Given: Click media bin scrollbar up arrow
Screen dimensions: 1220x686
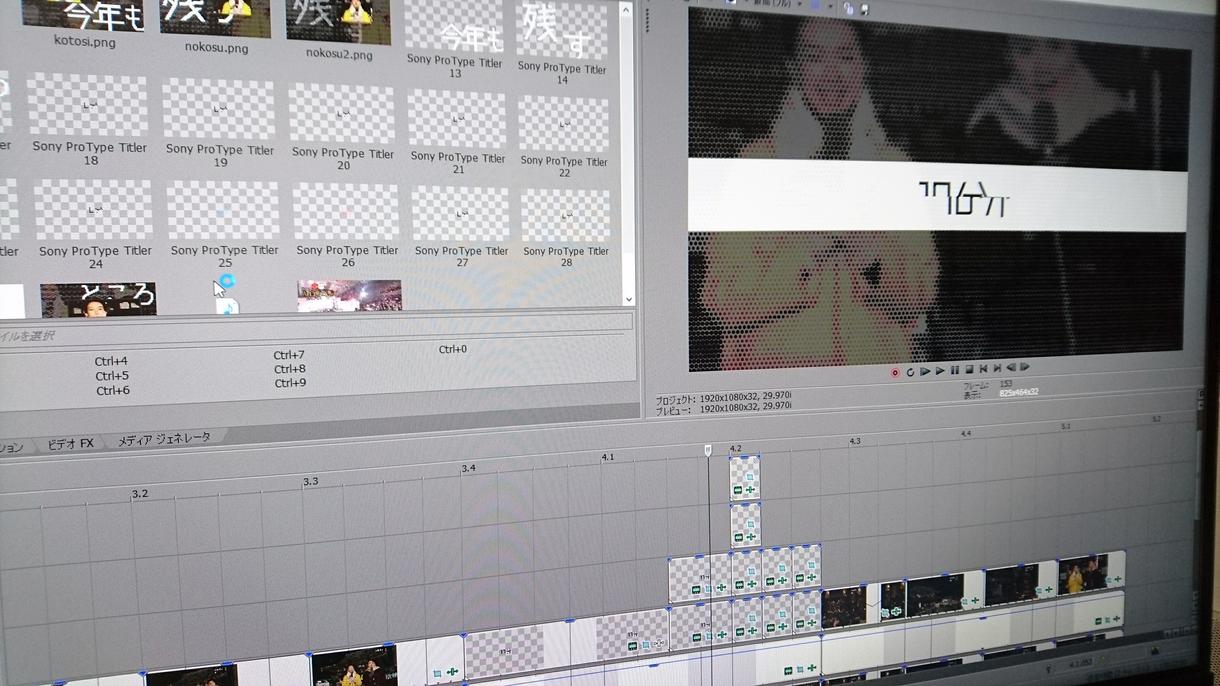Looking at the screenshot, I should (625, 10).
